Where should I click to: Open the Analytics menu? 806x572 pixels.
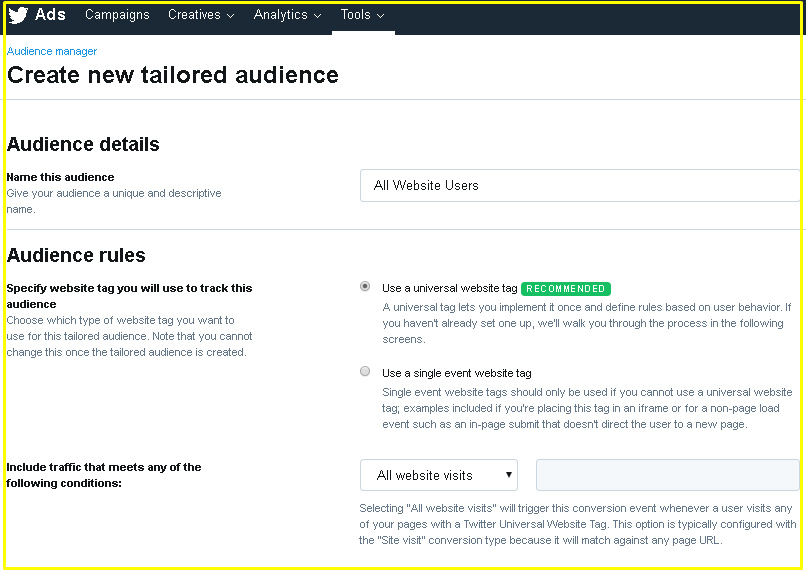point(281,15)
